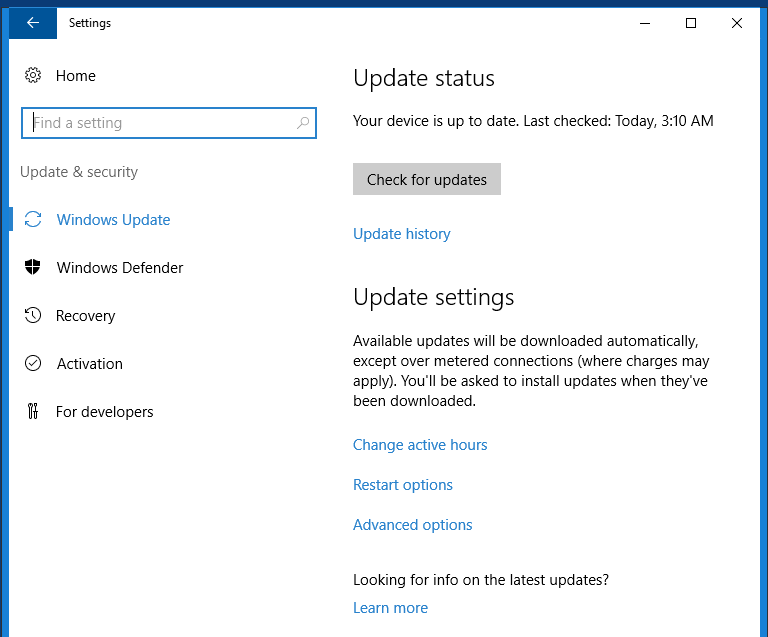The image size is (768, 637).
Task: Open Windows Defender section
Action: (x=120, y=268)
